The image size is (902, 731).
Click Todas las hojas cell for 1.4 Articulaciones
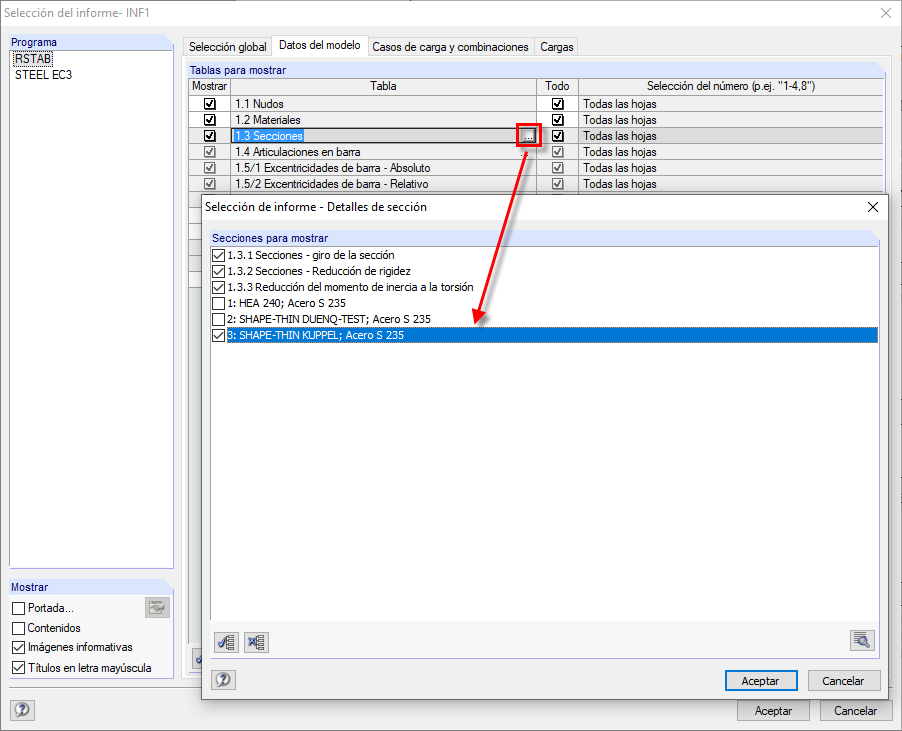coord(731,152)
